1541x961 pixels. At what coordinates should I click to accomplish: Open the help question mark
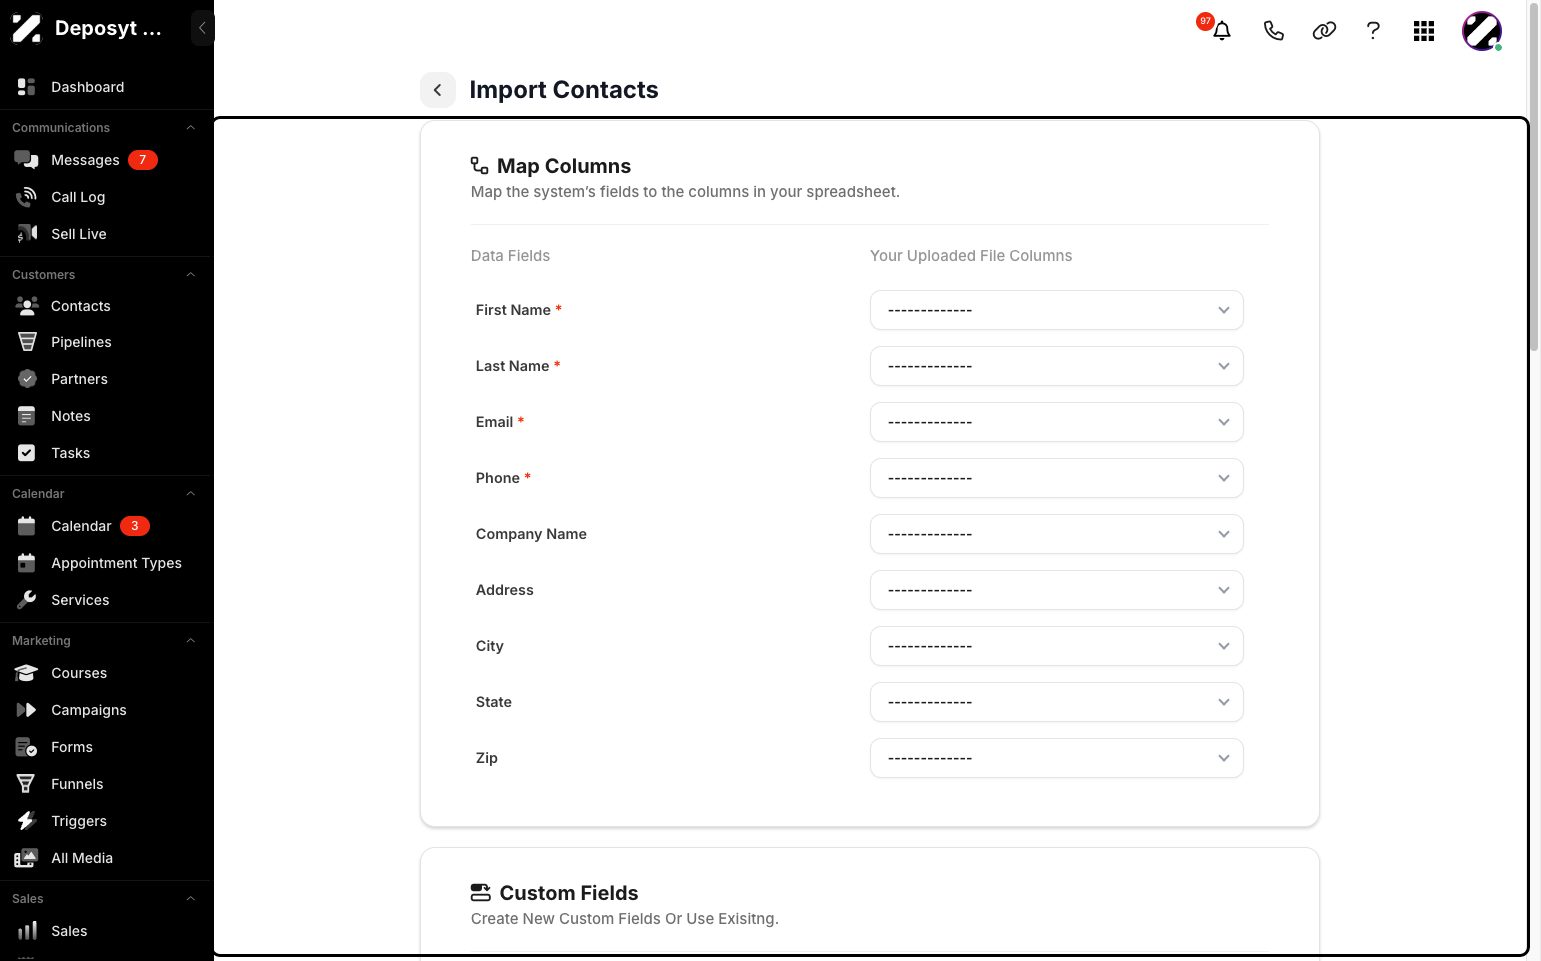pyautogui.click(x=1373, y=31)
